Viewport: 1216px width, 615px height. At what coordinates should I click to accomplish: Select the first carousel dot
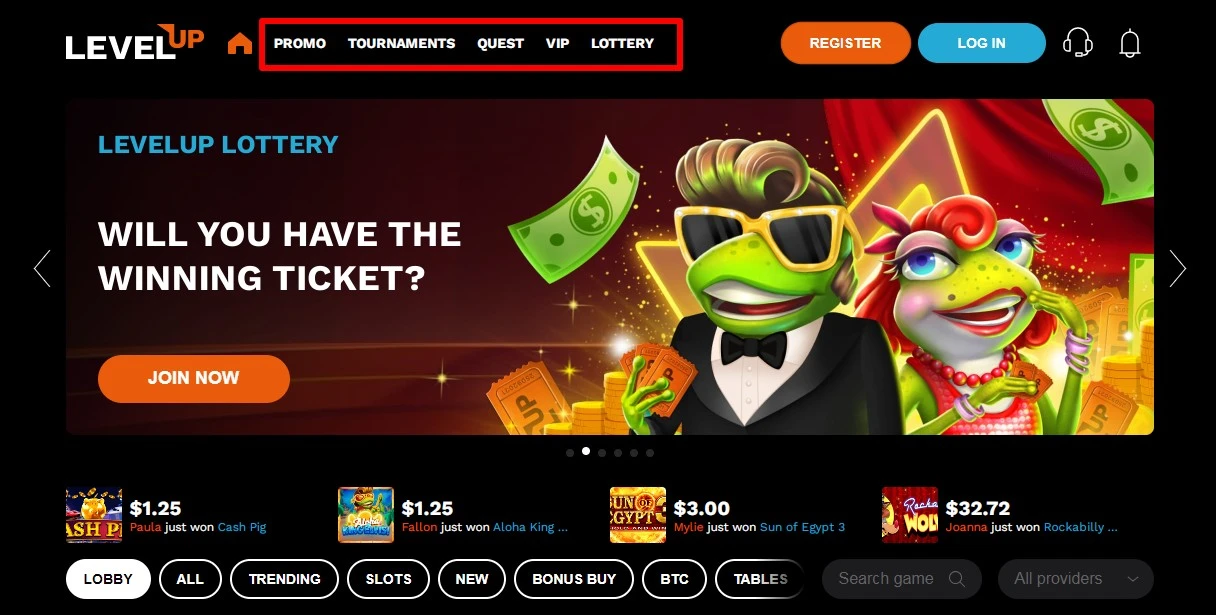click(x=570, y=453)
